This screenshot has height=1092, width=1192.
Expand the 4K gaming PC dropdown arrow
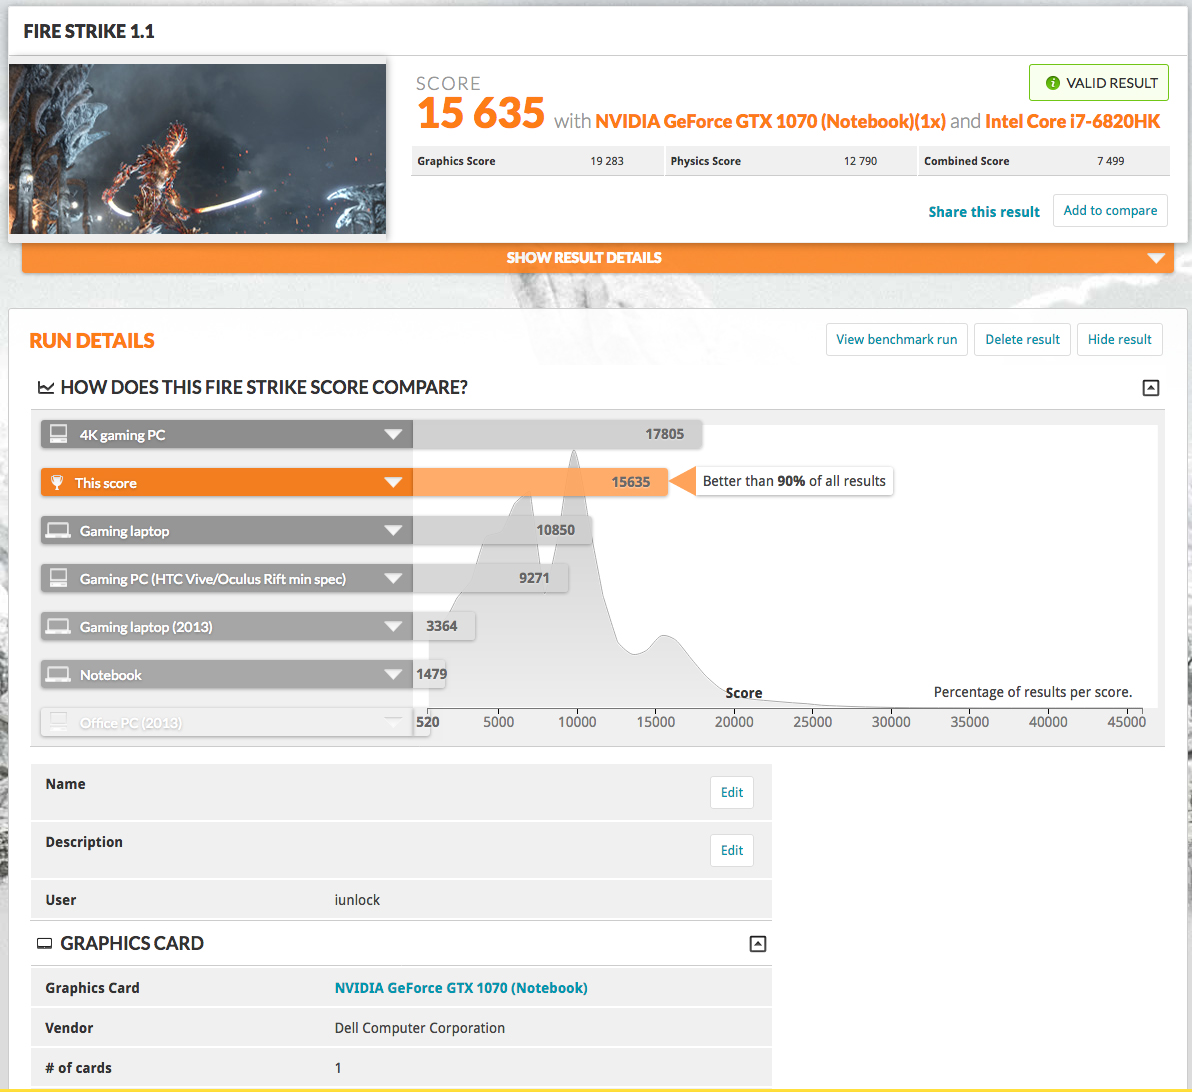[x=393, y=434]
